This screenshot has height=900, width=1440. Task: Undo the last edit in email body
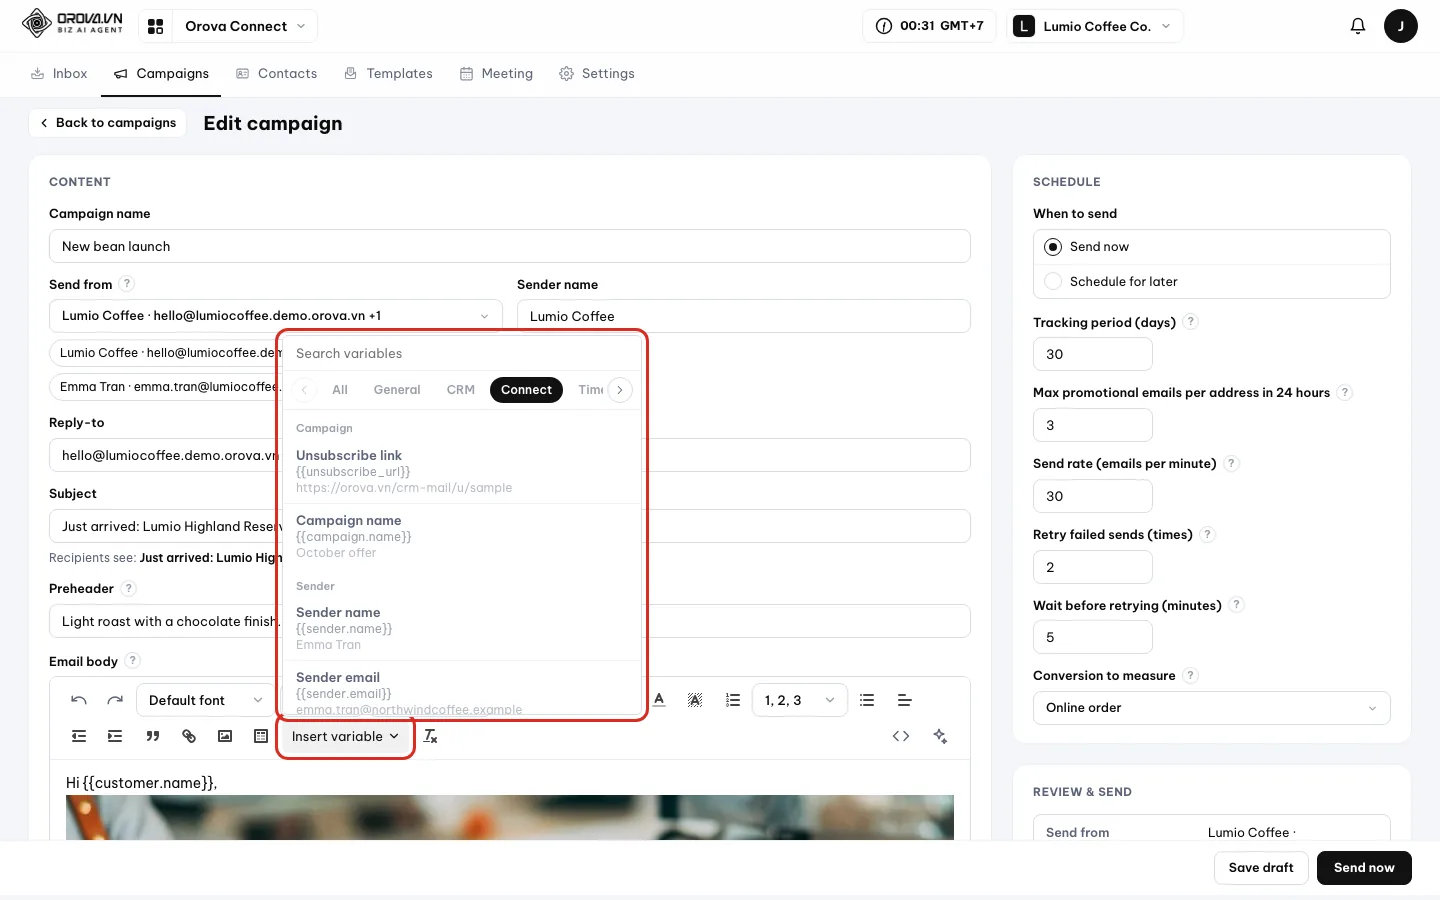pos(79,700)
